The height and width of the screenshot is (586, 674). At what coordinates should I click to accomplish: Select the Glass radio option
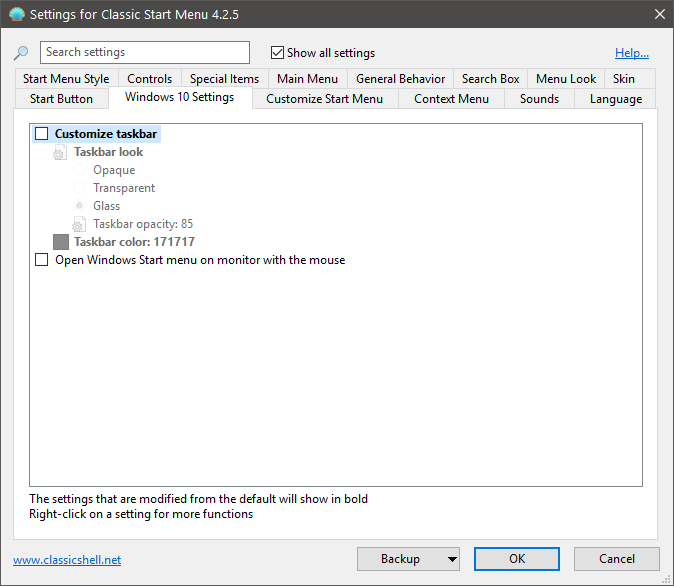coord(80,206)
